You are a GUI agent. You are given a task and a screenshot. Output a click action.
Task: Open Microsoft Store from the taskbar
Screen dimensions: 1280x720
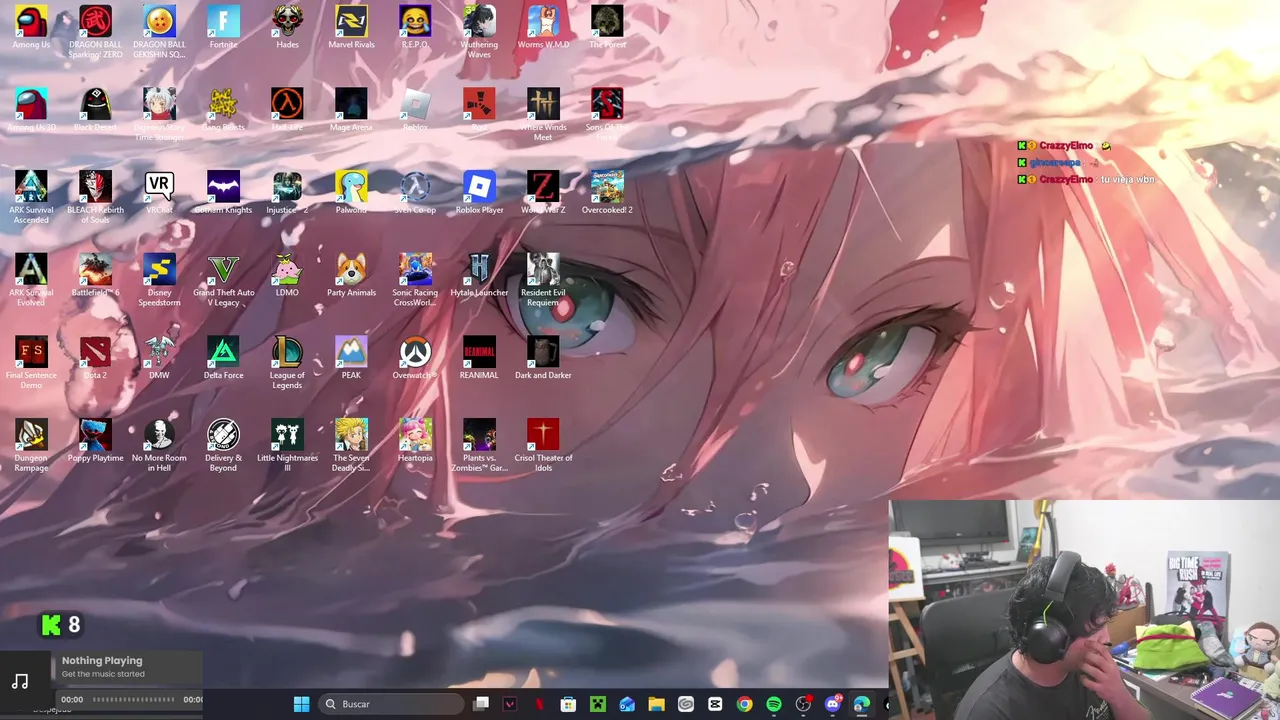tap(568, 704)
